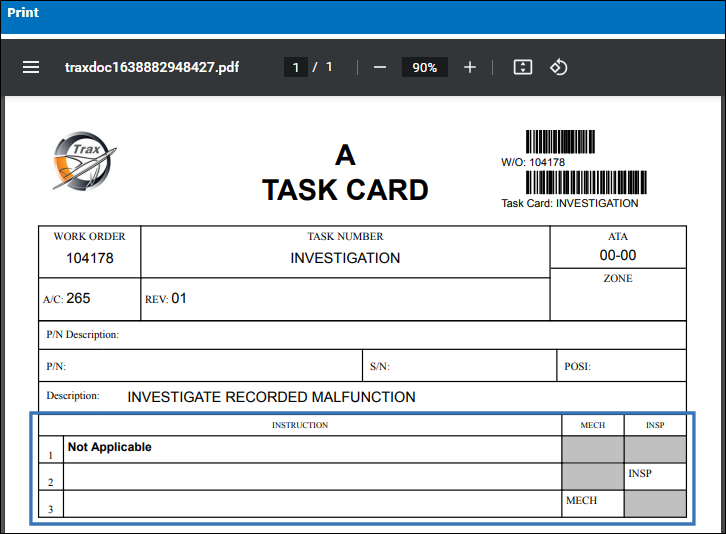Click the W/O: 104178 barcode label
This screenshot has width=726, height=534.
tap(533, 163)
